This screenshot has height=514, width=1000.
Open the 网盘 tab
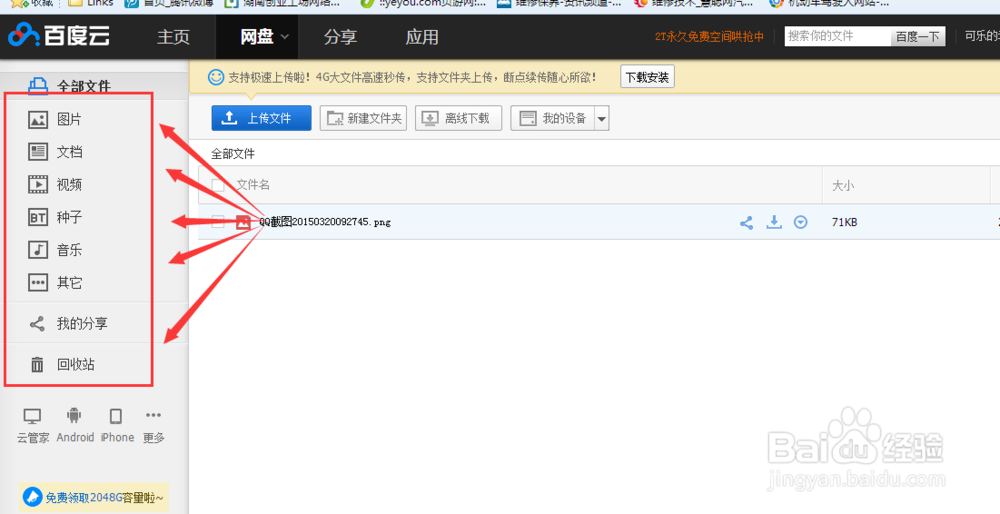257,37
